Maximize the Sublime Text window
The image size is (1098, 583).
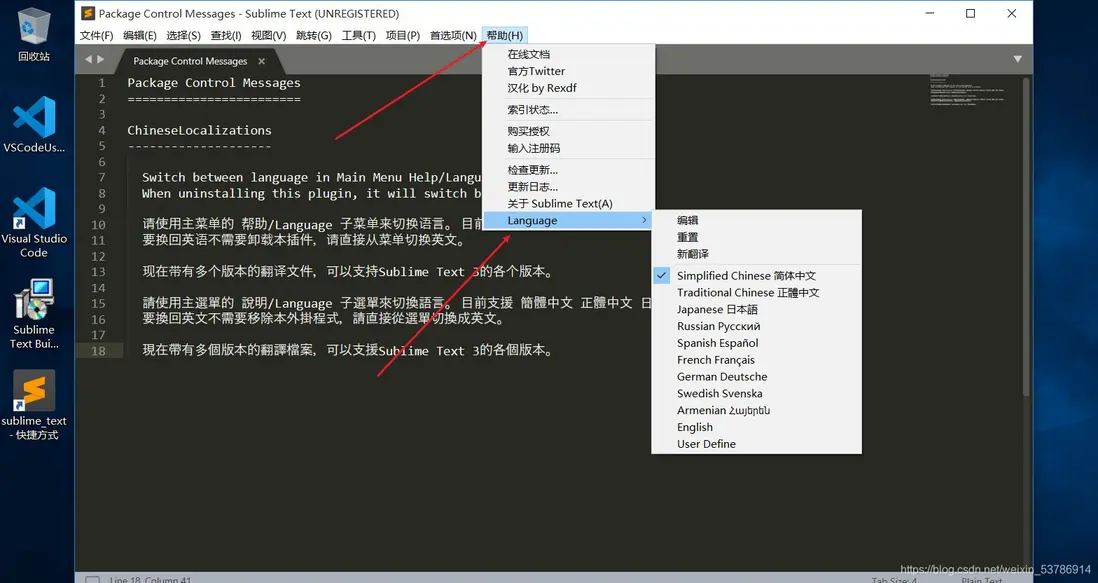pos(971,13)
